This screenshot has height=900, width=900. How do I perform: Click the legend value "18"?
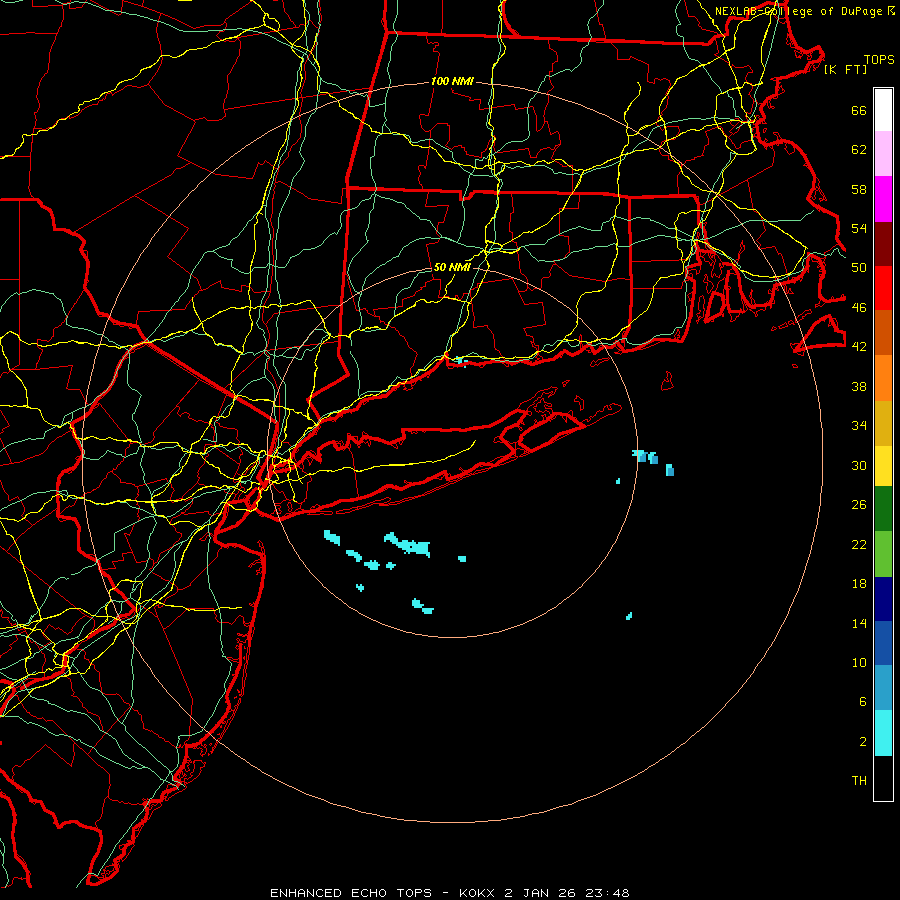tap(859, 583)
